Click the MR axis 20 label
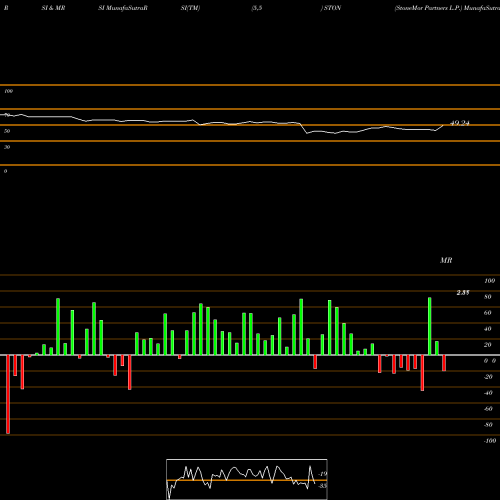The image size is (500, 500). pyautogui.click(x=488, y=345)
